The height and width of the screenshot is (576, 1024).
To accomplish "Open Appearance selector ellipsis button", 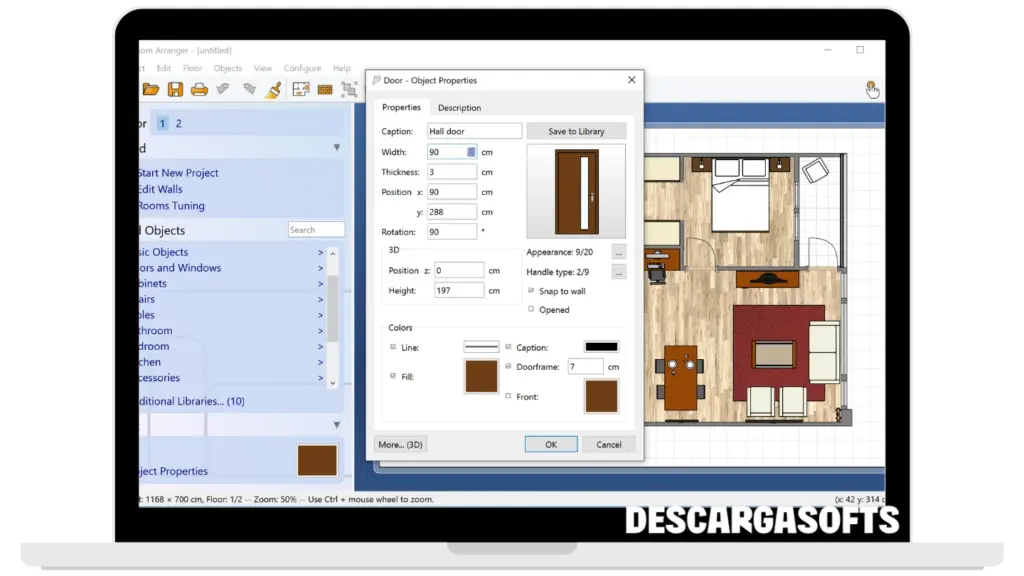I will pos(619,252).
